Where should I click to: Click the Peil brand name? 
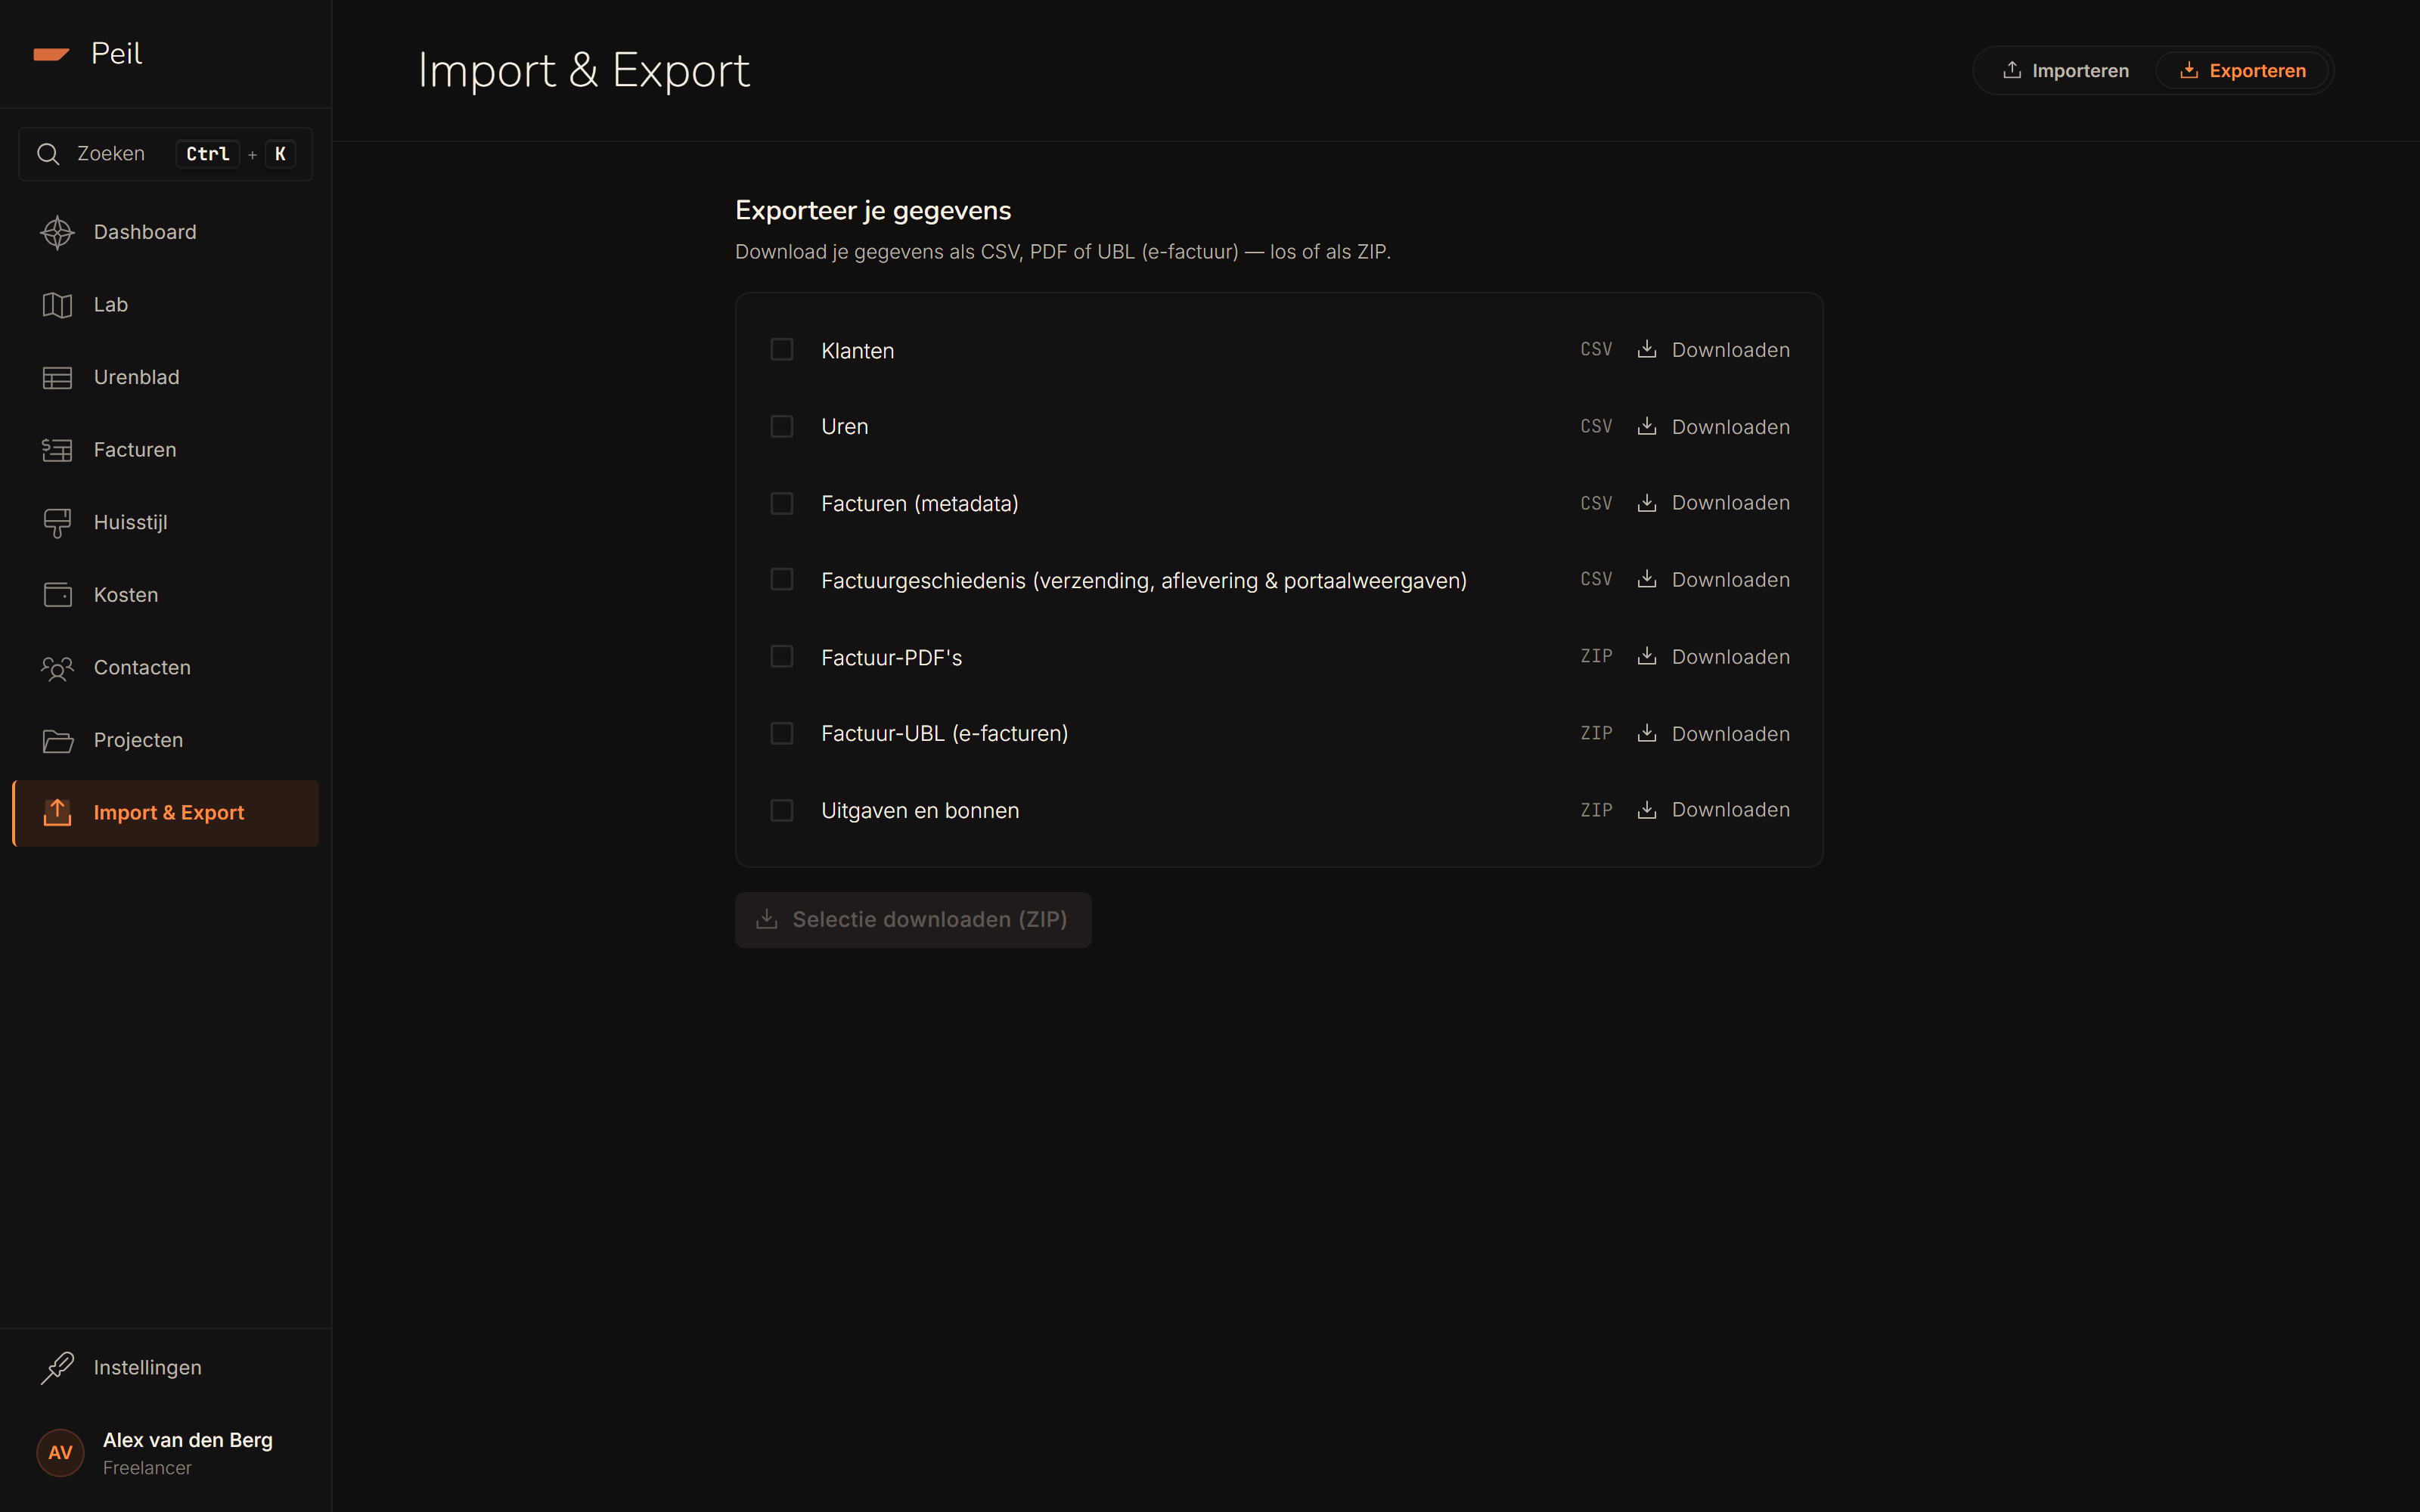click(x=116, y=54)
